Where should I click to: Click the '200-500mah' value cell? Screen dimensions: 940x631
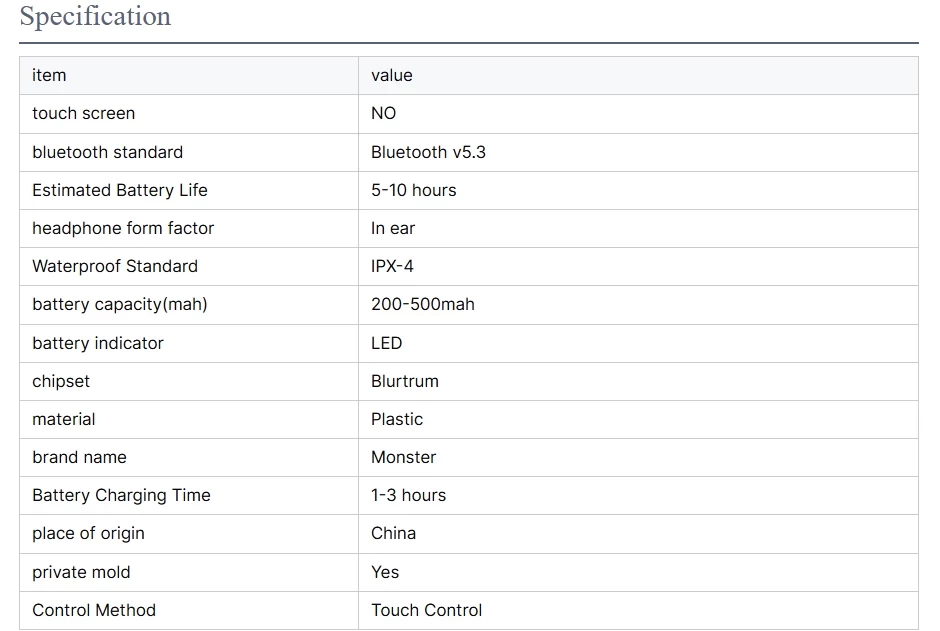422,304
